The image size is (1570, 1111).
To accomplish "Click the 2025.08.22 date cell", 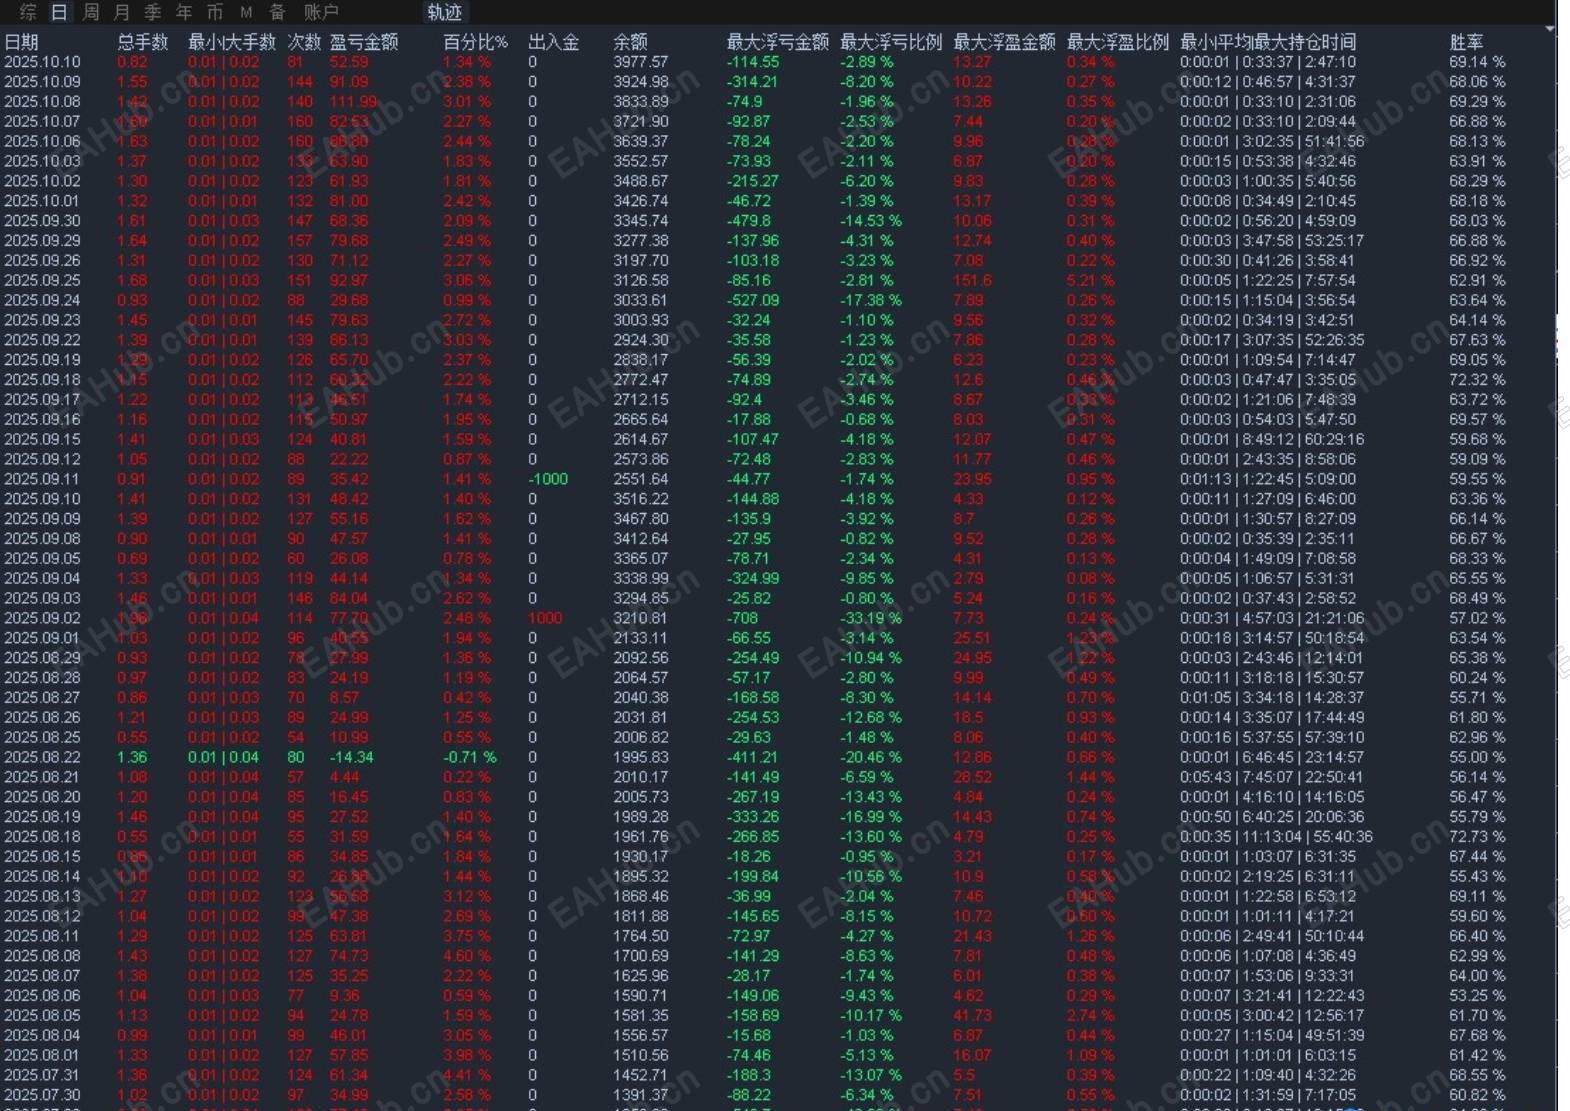I will click(42, 757).
